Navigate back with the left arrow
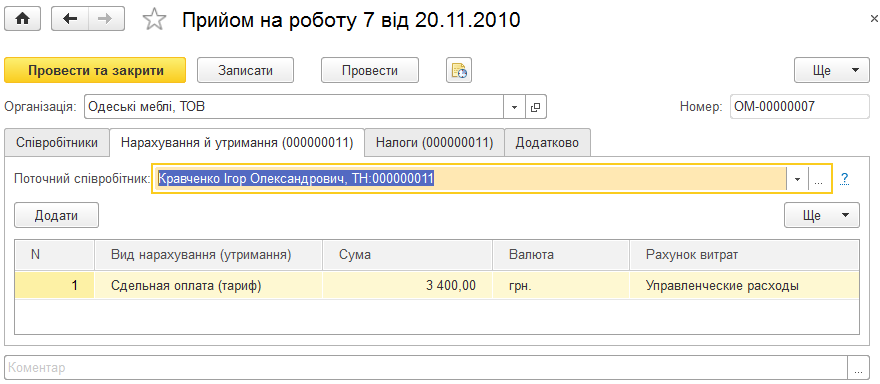This screenshot has height=384, width=880. pos(70,19)
